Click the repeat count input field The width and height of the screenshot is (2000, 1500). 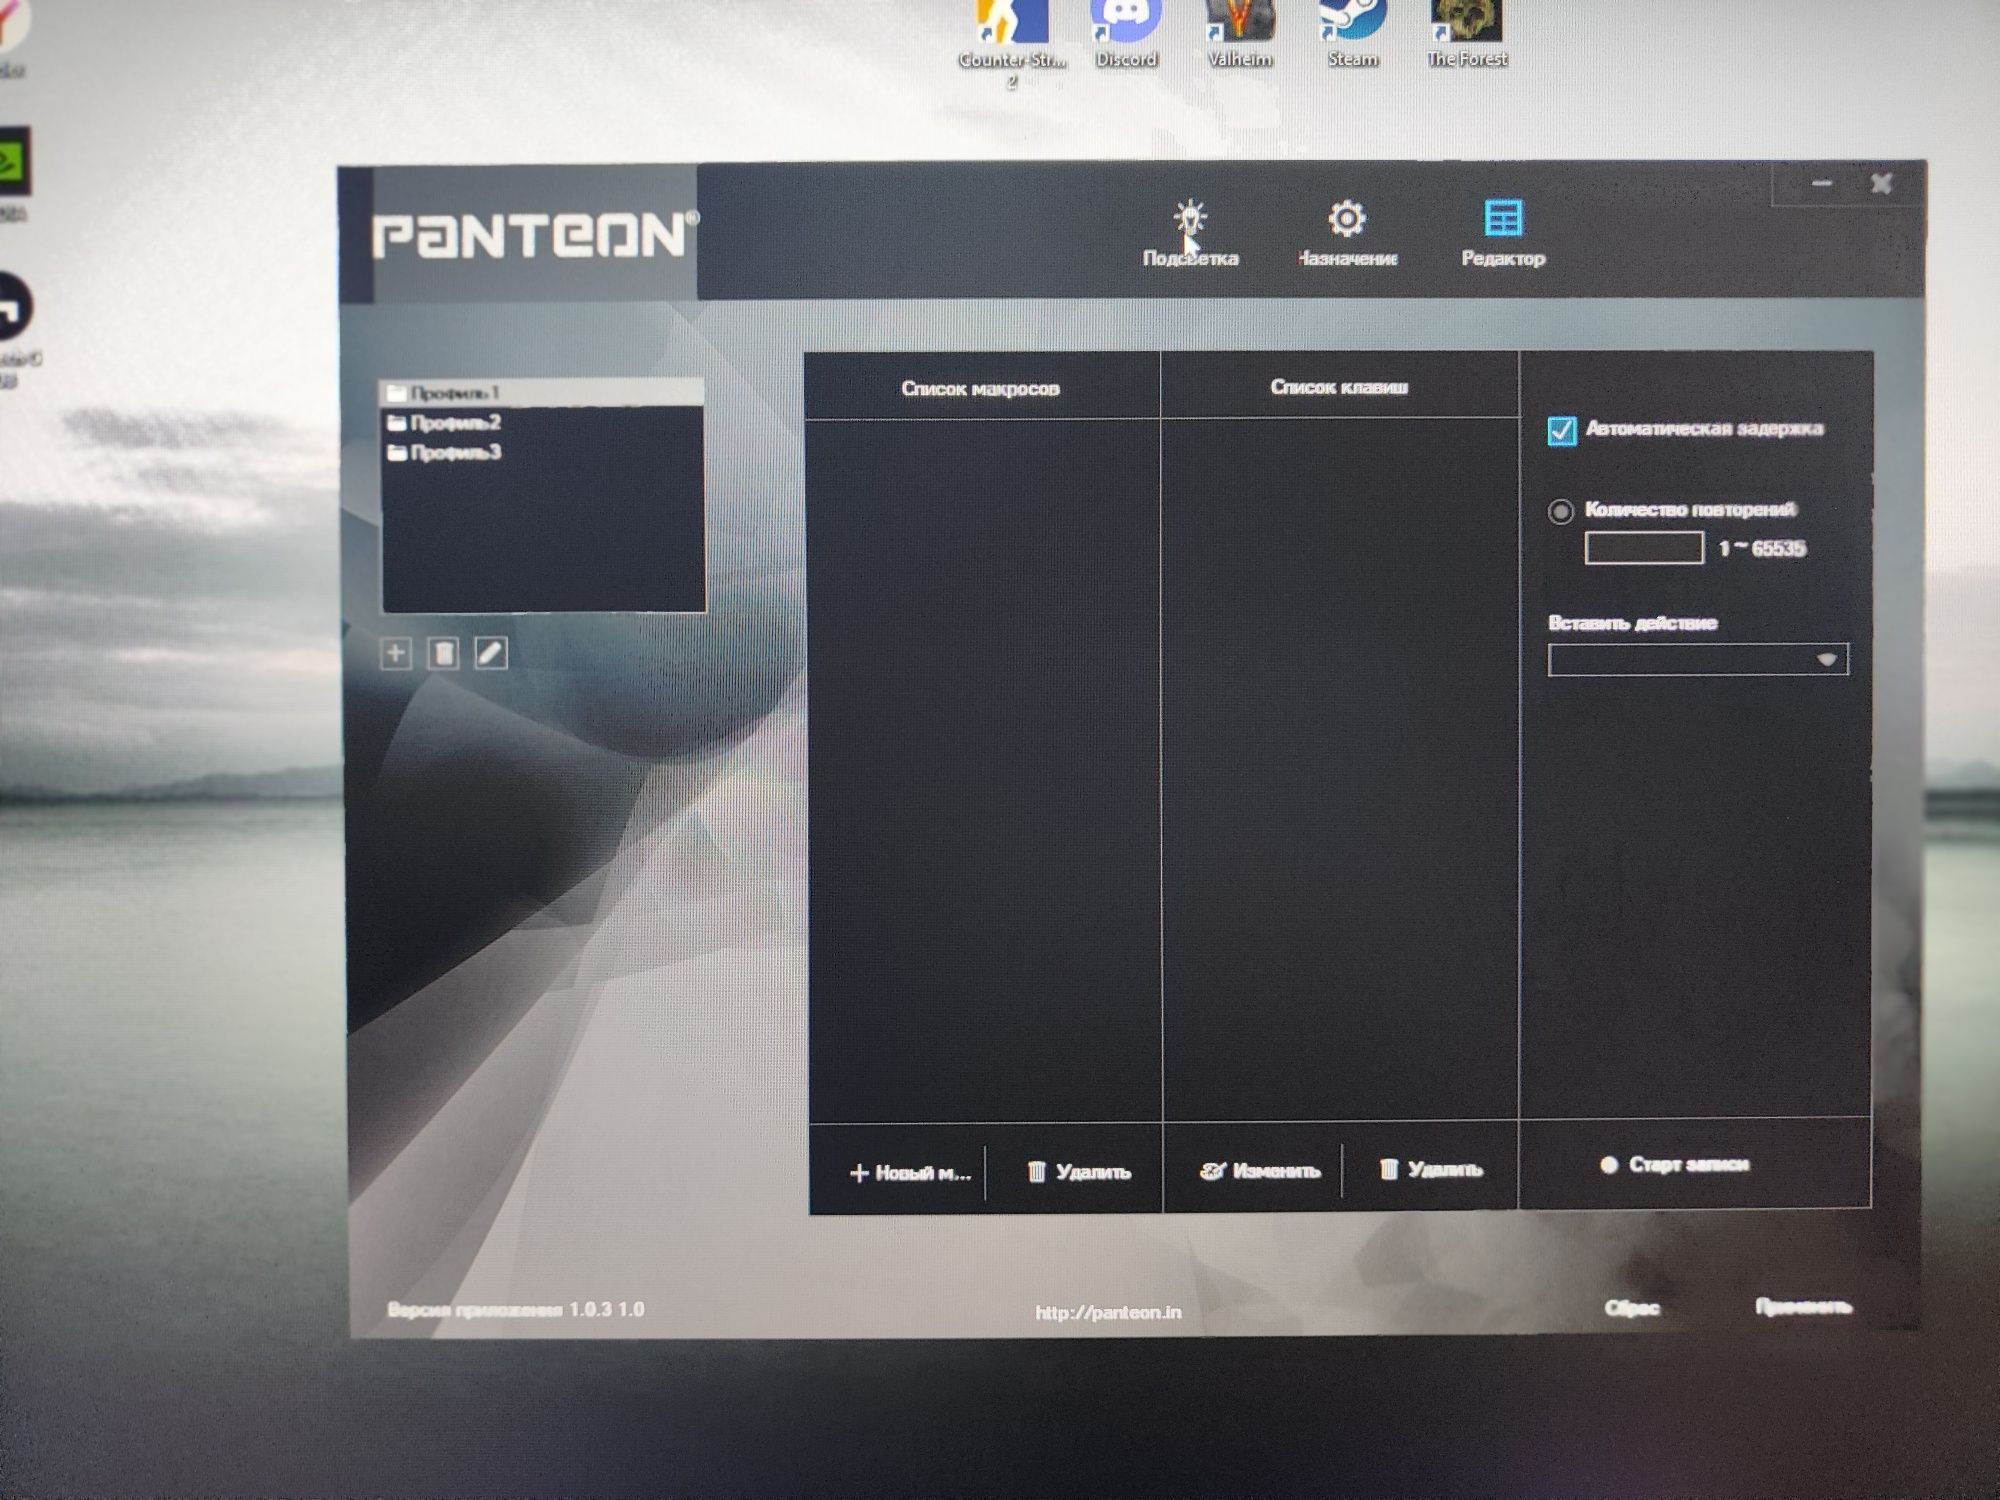click(x=1644, y=548)
